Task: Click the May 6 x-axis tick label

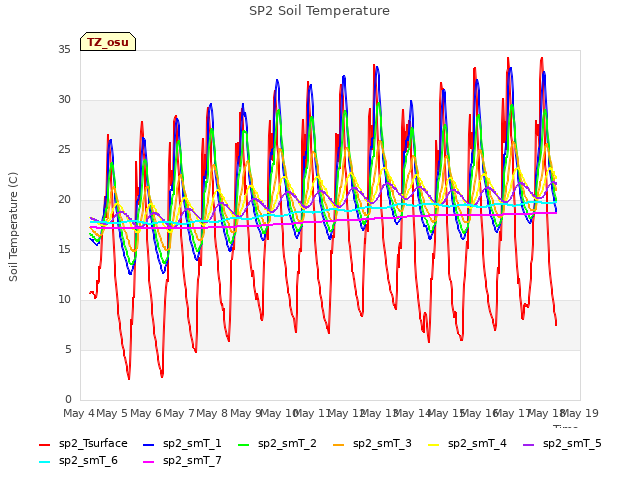Action: click(146, 413)
